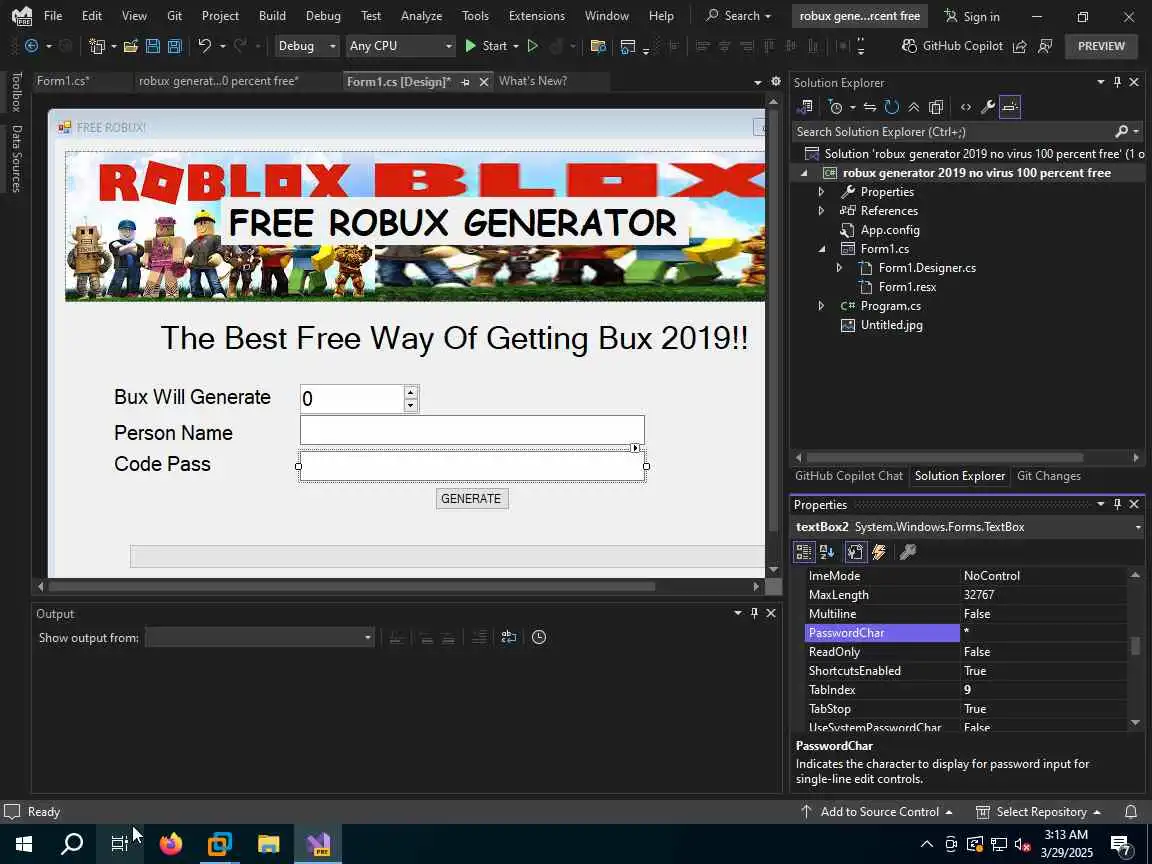
Task: Click the GENERATE button on the form
Action: (x=471, y=499)
